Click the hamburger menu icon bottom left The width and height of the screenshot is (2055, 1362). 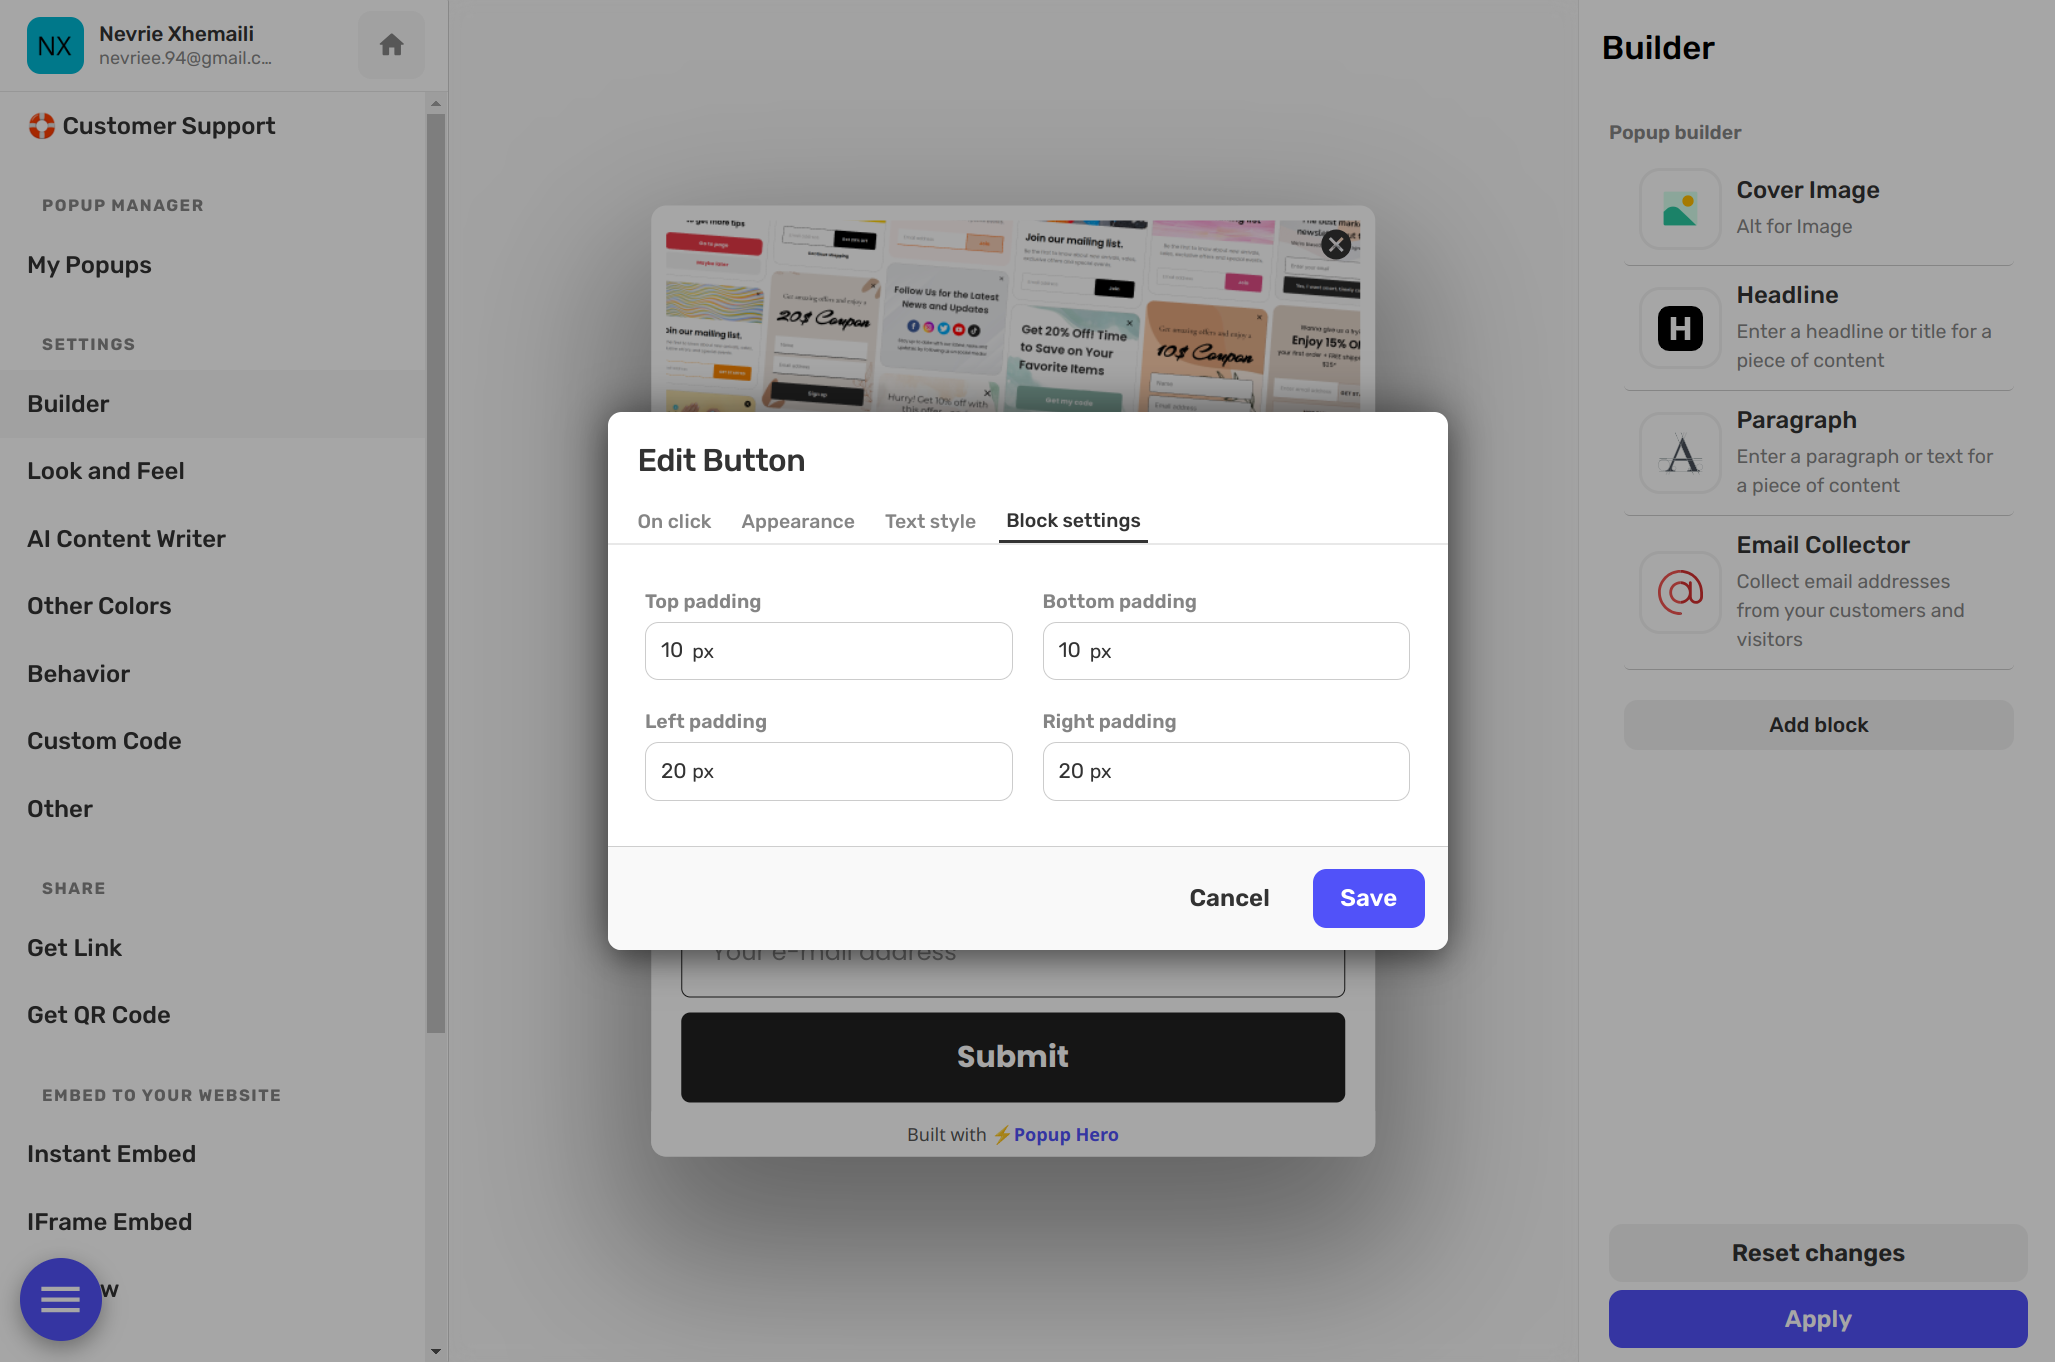(x=61, y=1298)
